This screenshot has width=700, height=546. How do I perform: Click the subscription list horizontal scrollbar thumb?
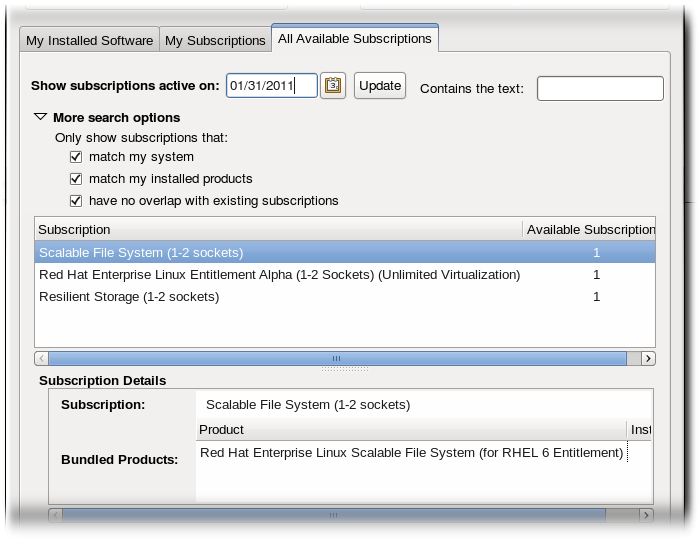point(338,358)
